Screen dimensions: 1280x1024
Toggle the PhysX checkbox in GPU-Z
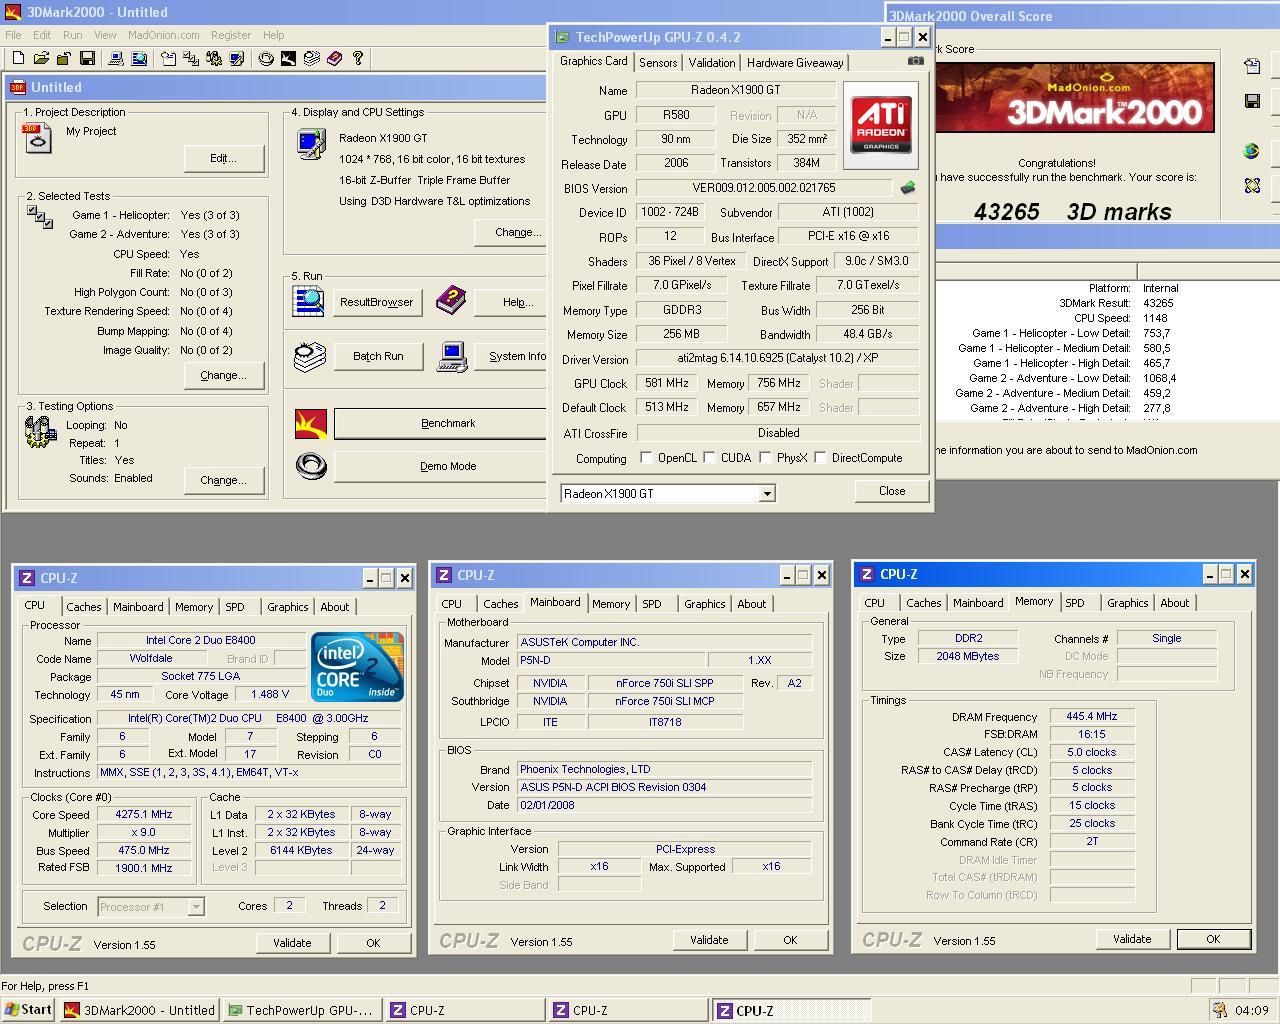tap(765, 458)
